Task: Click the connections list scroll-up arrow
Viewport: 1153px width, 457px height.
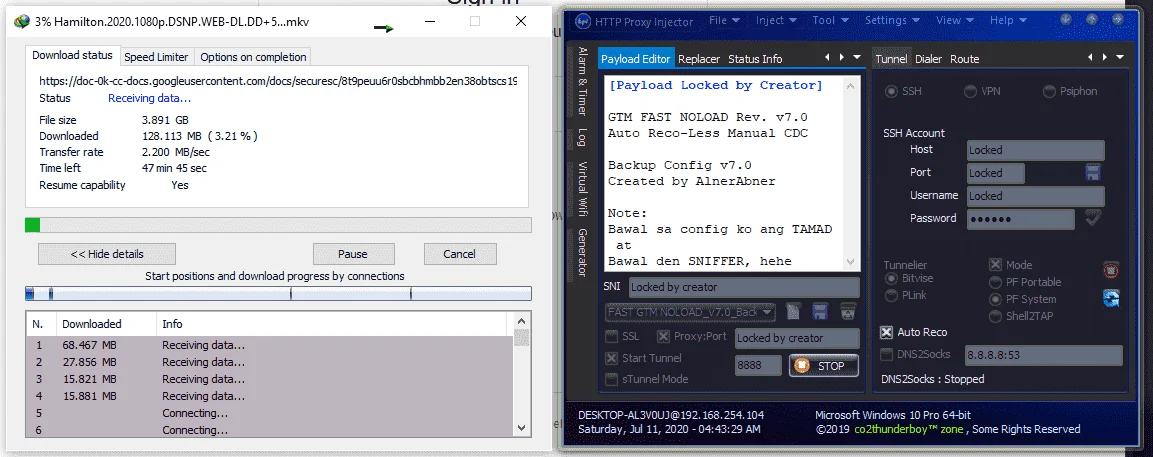Action: (x=521, y=321)
